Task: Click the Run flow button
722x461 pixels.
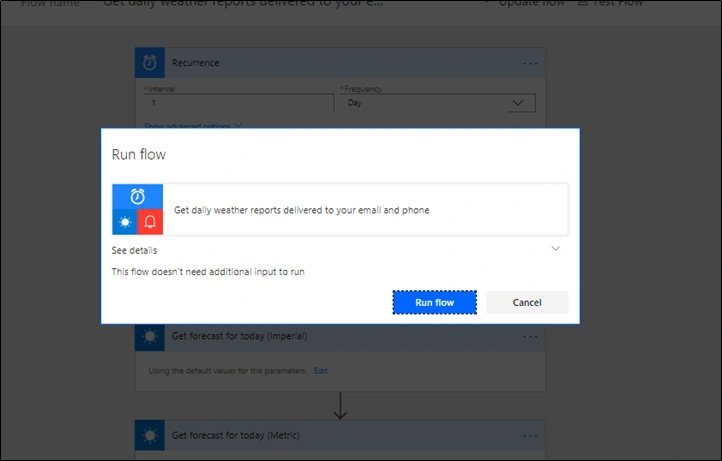Action: [x=434, y=303]
